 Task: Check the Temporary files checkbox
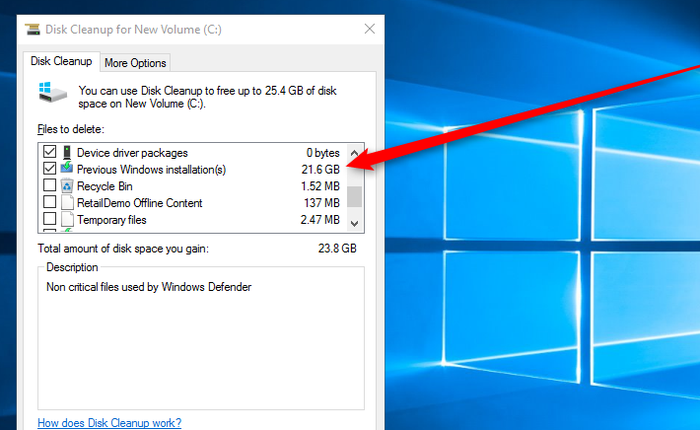(x=50, y=219)
